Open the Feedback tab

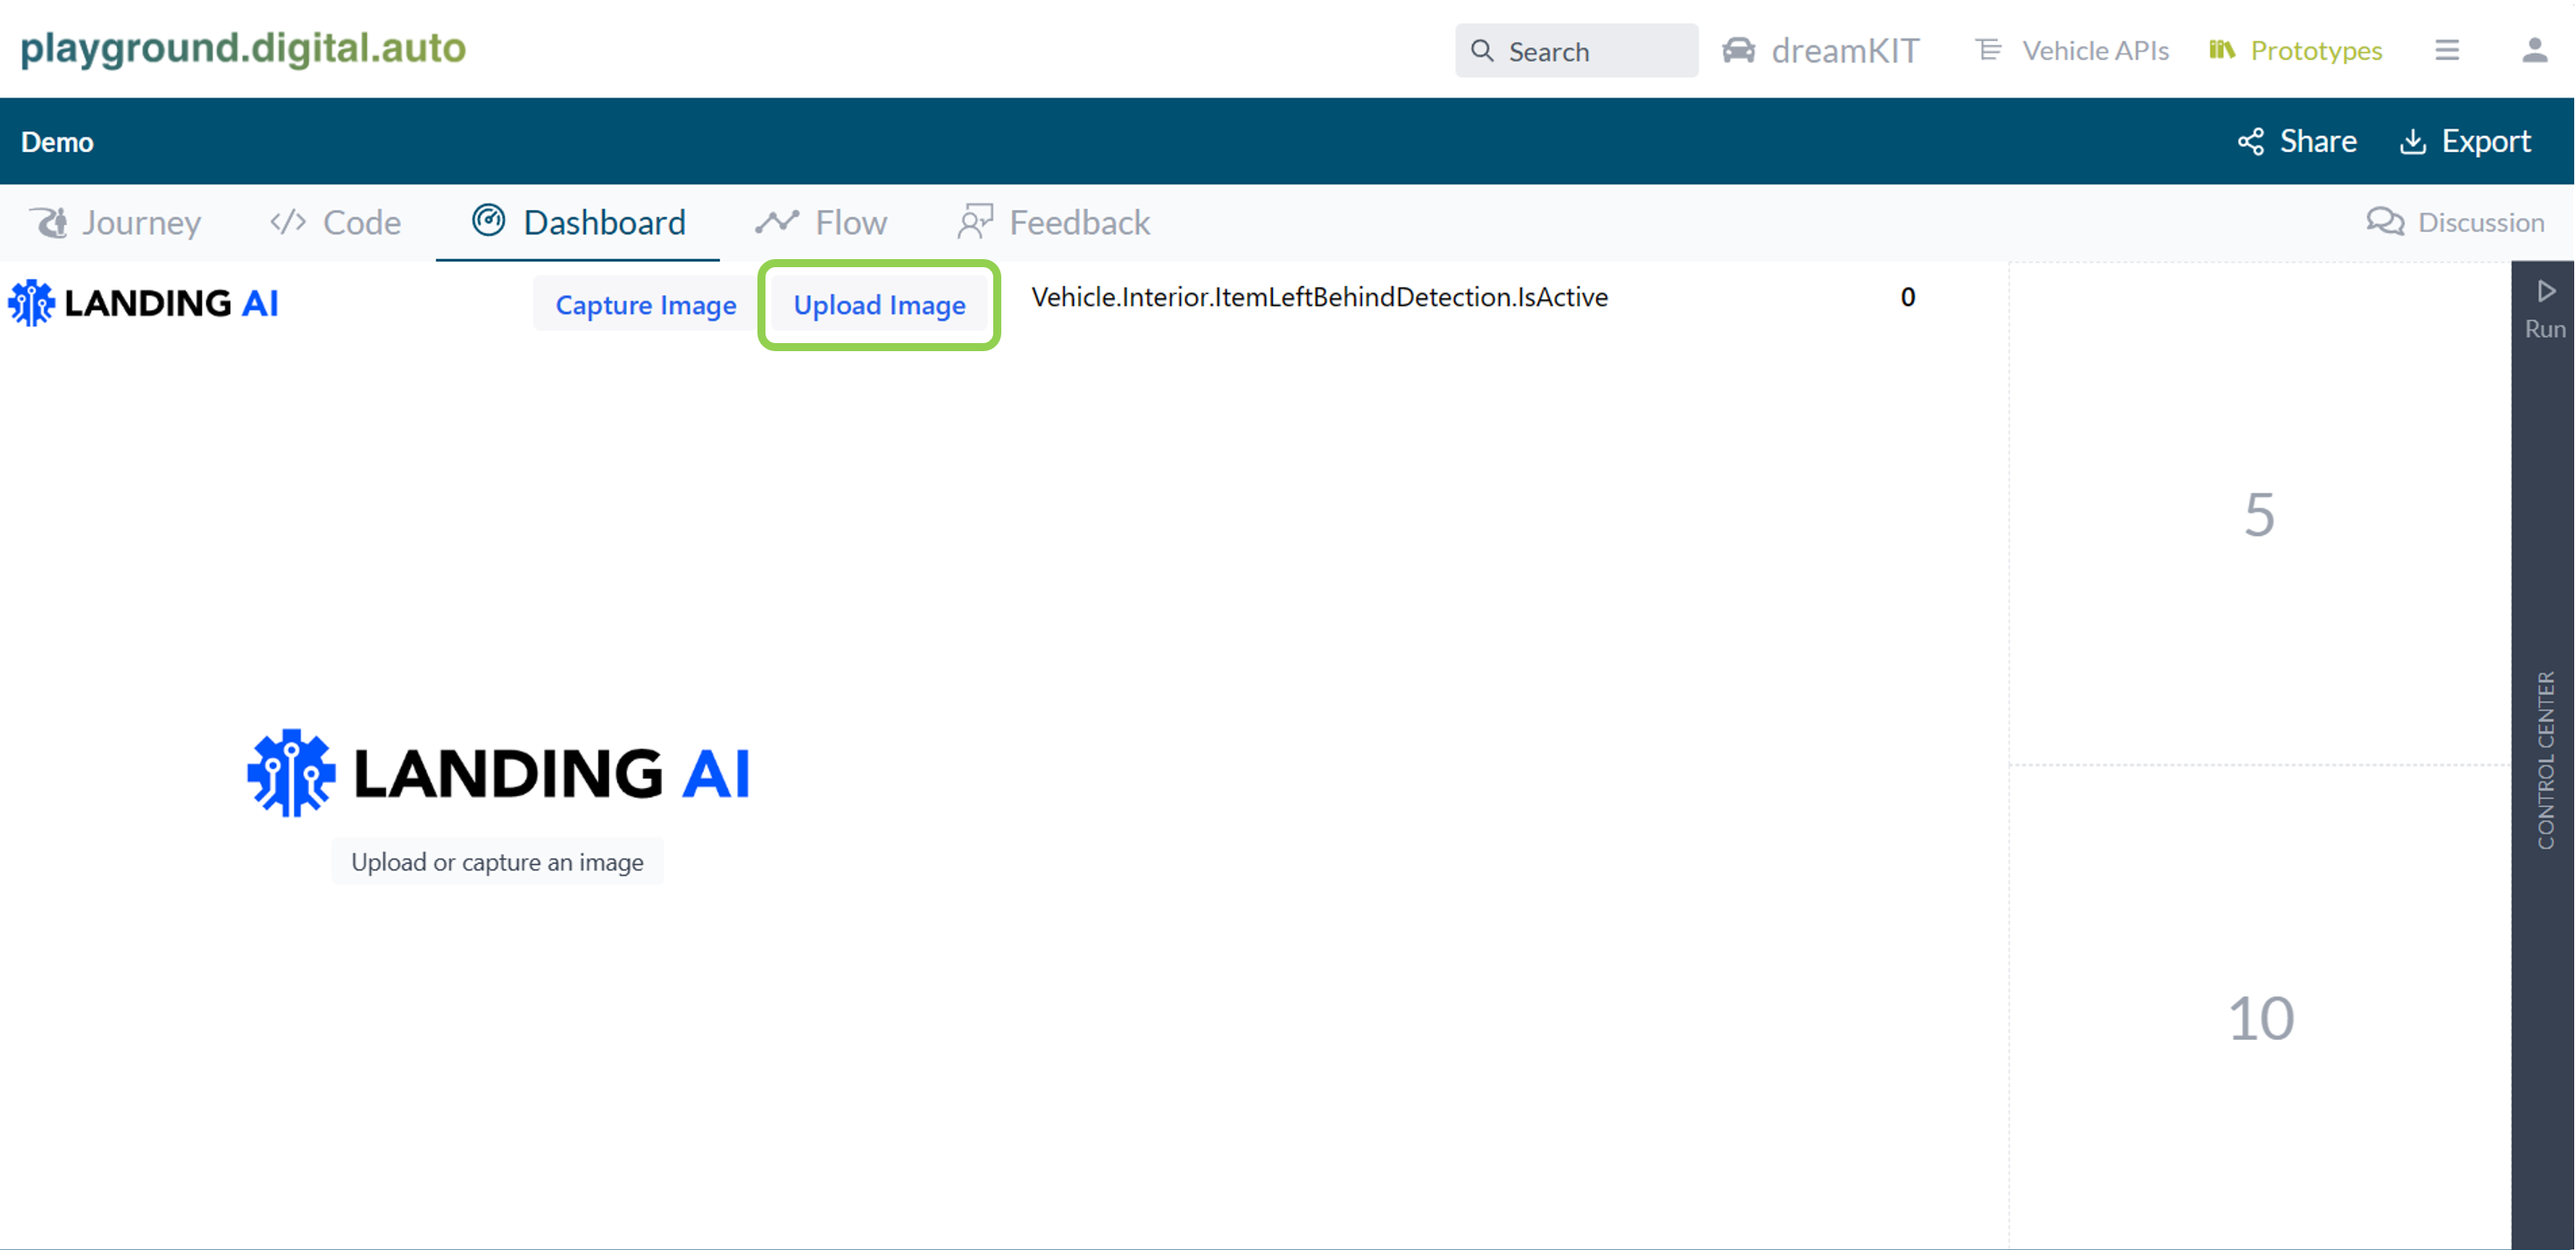point(1052,222)
